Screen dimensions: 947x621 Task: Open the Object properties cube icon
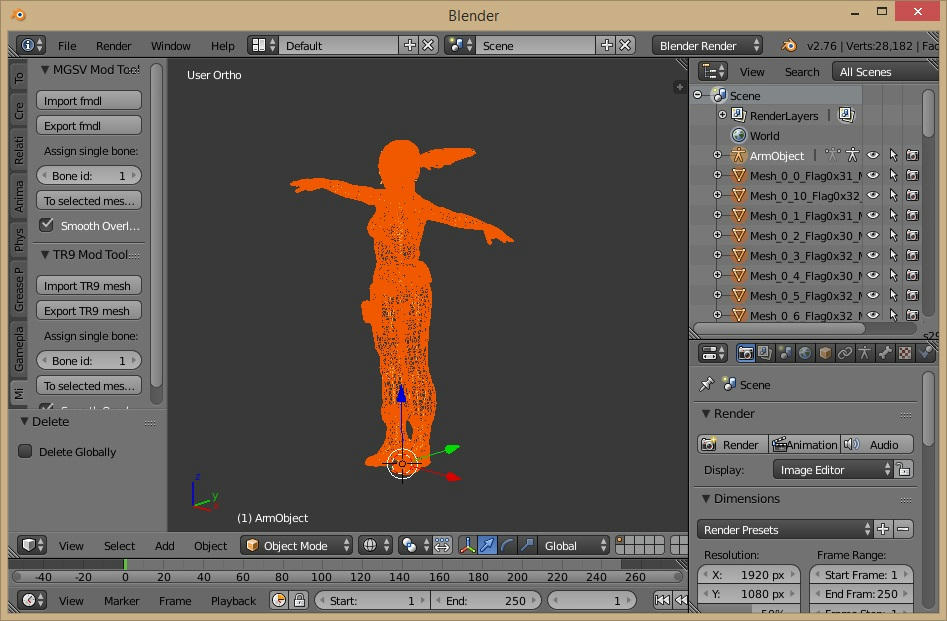[825, 353]
